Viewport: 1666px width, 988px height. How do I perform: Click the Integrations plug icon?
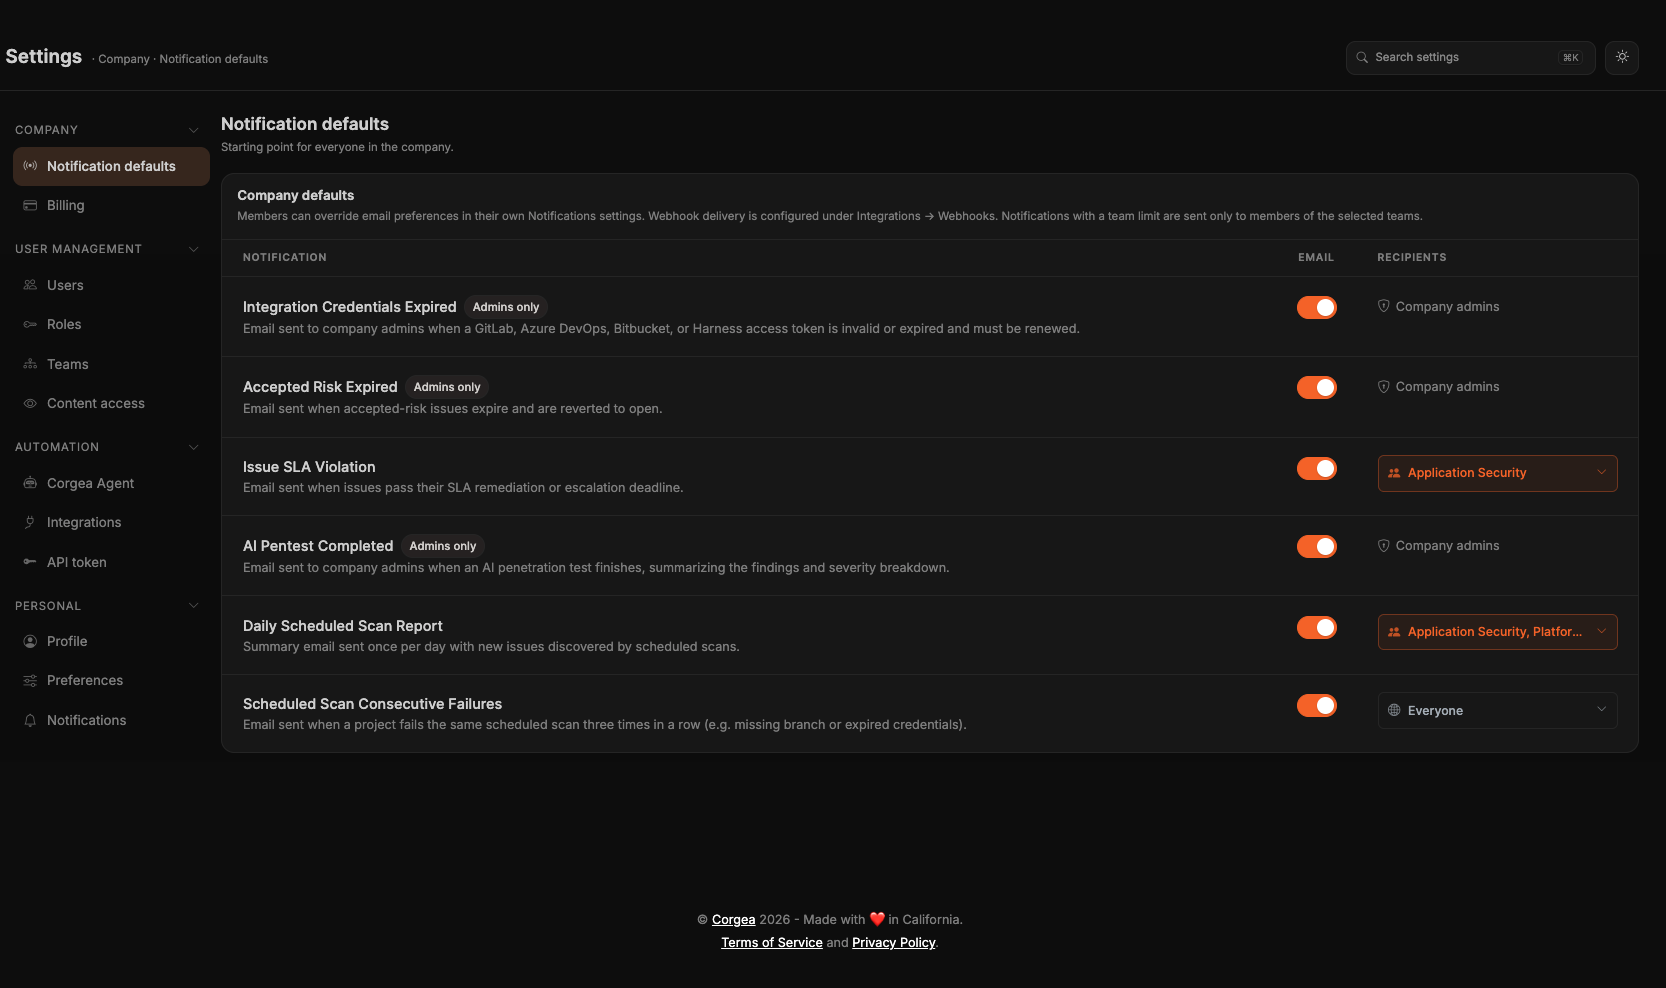point(30,522)
